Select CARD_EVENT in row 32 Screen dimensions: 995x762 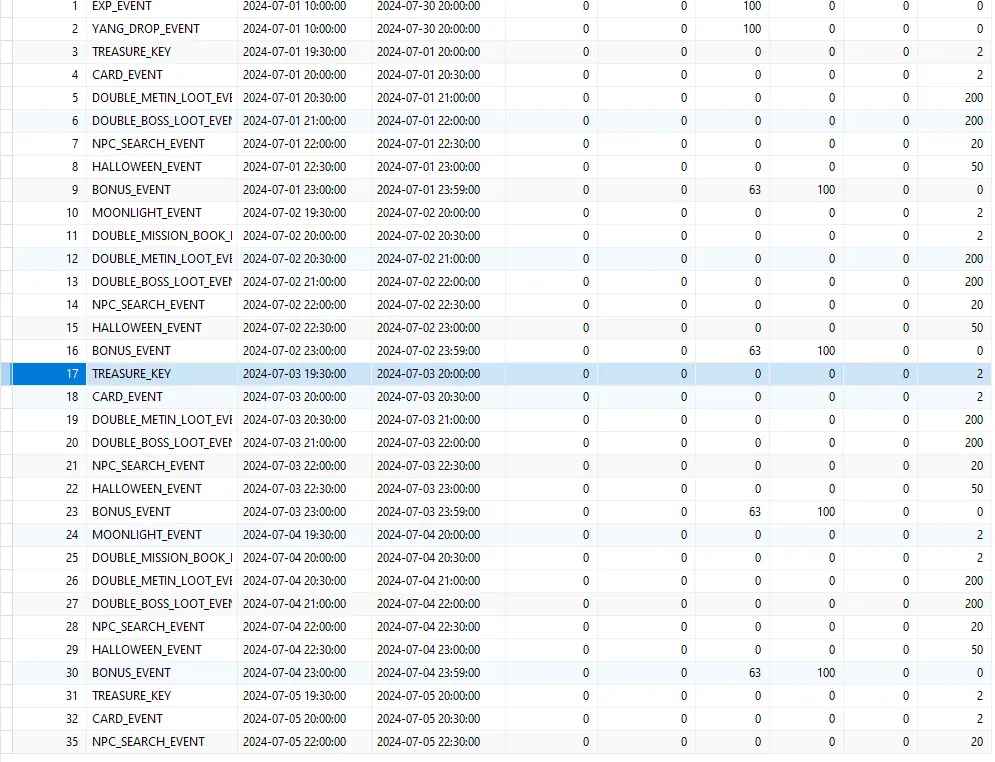(127, 719)
